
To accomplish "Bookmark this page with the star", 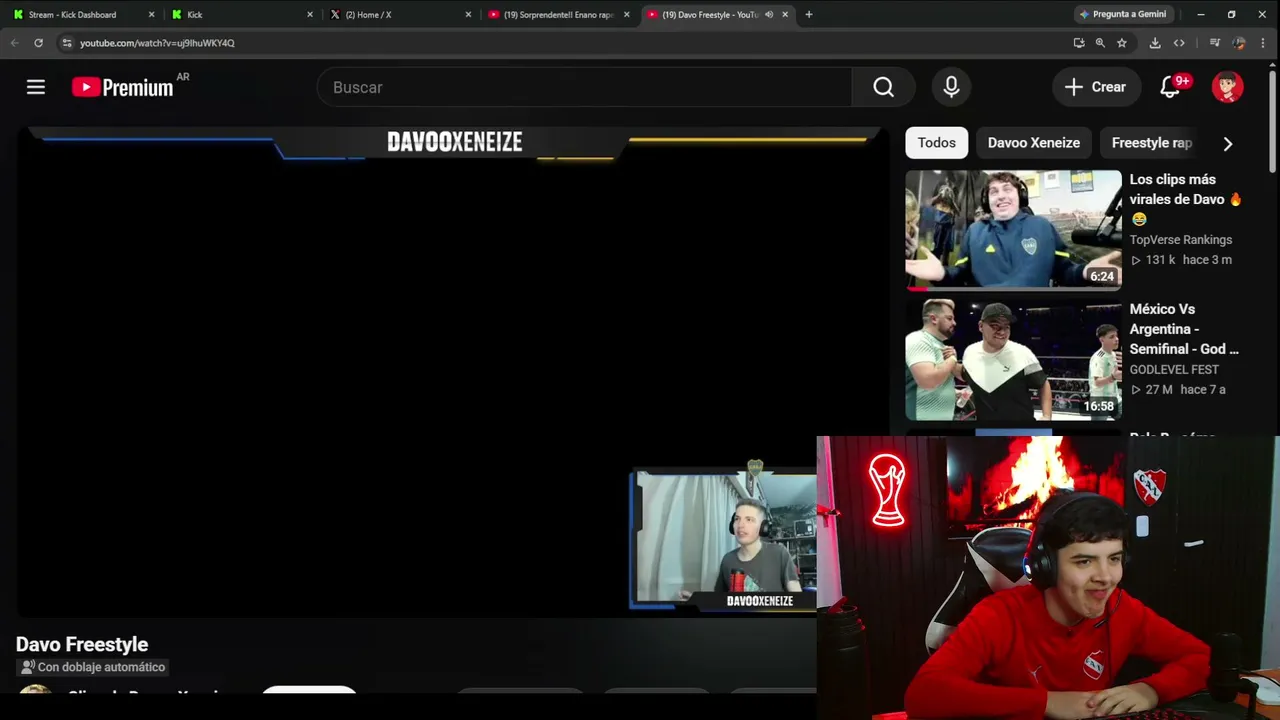I will pyautogui.click(x=1122, y=43).
